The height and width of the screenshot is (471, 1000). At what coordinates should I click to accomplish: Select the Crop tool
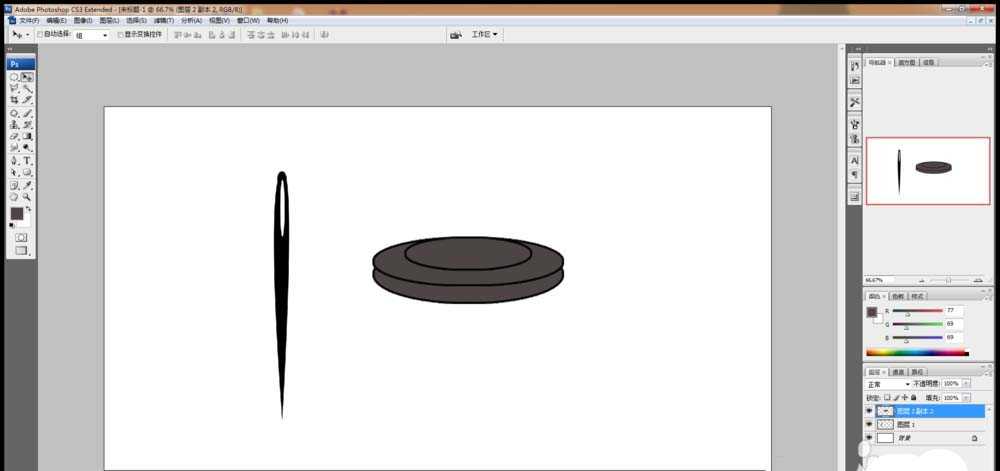click(14, 100)
